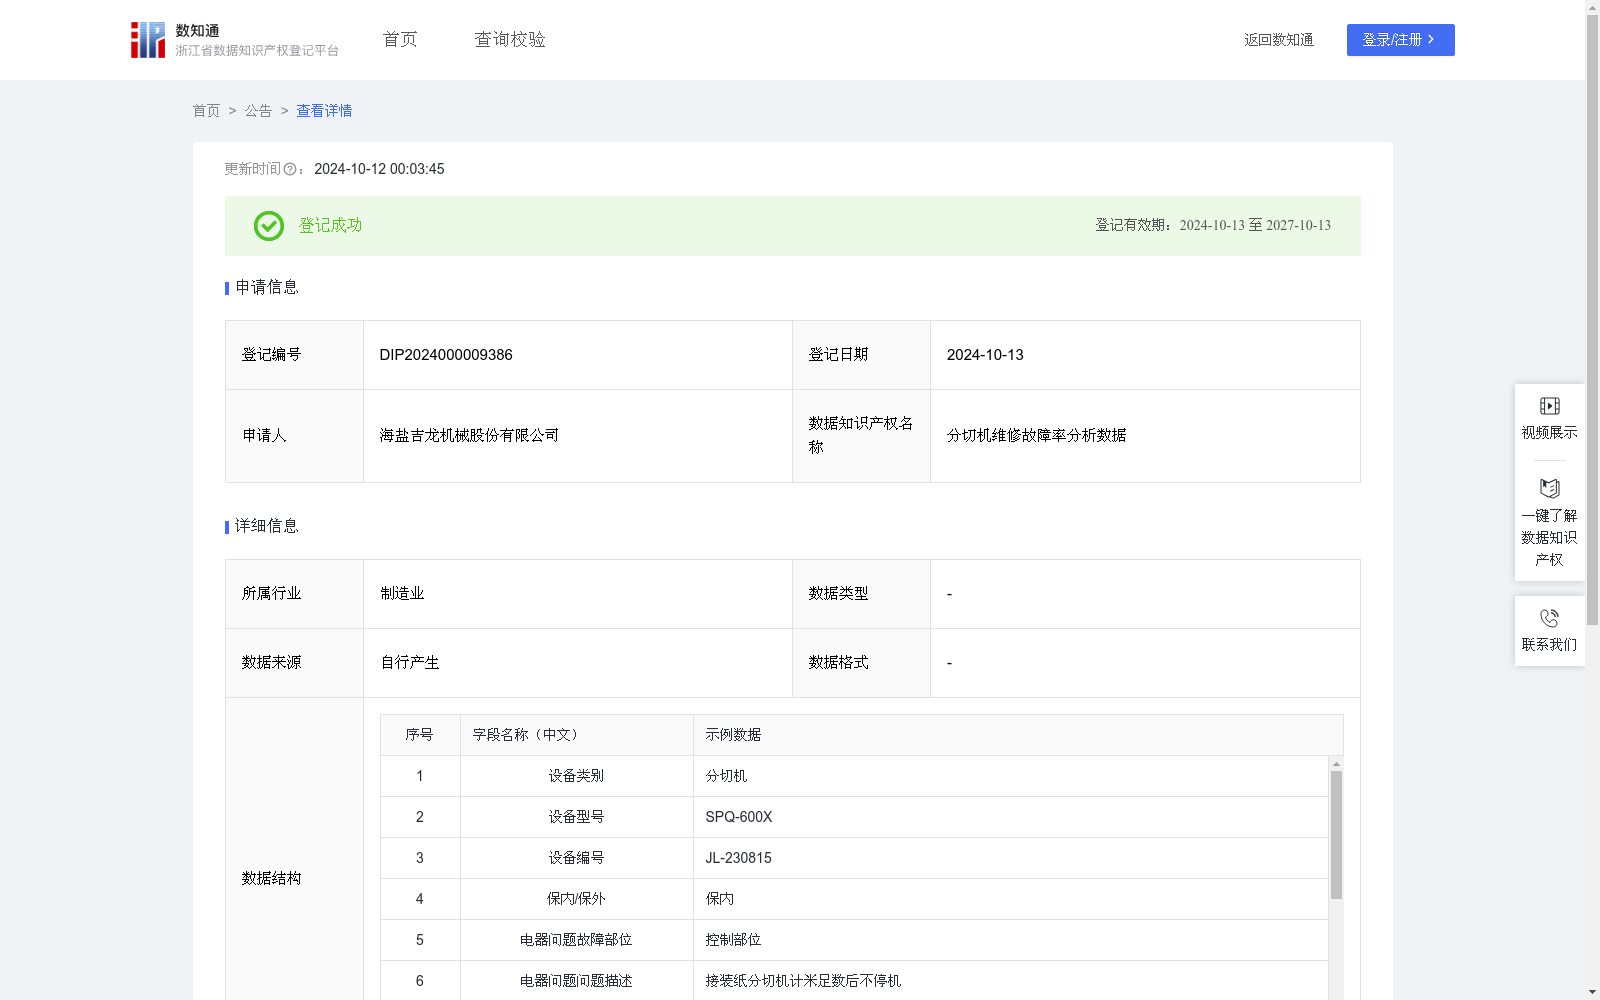
Task: Go to 首页 in the breadcrumb
Action: pos(206,111)
